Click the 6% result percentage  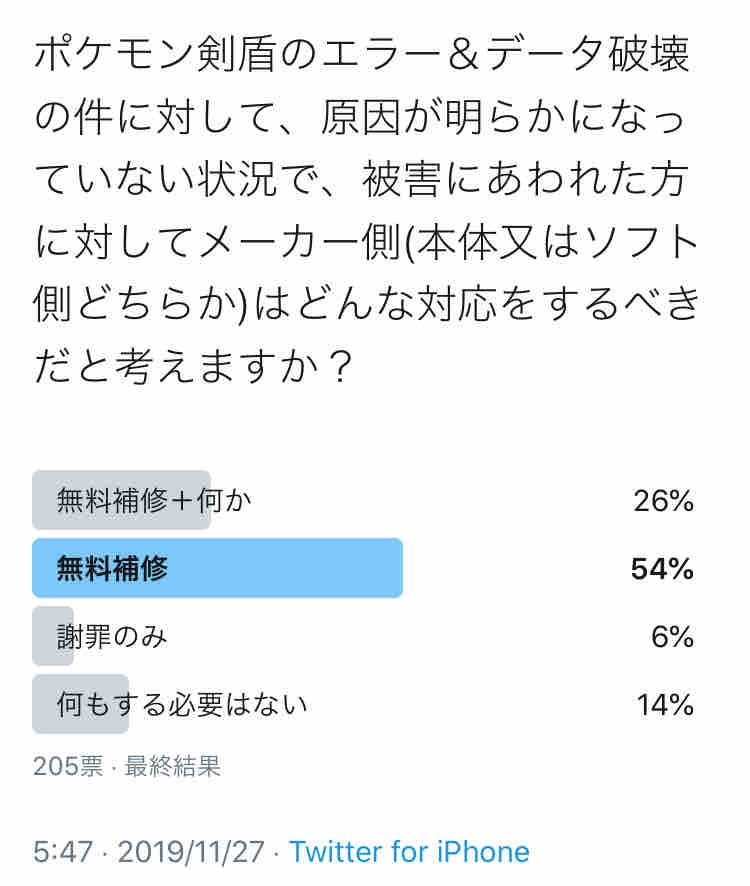click(x=672, y=637)
